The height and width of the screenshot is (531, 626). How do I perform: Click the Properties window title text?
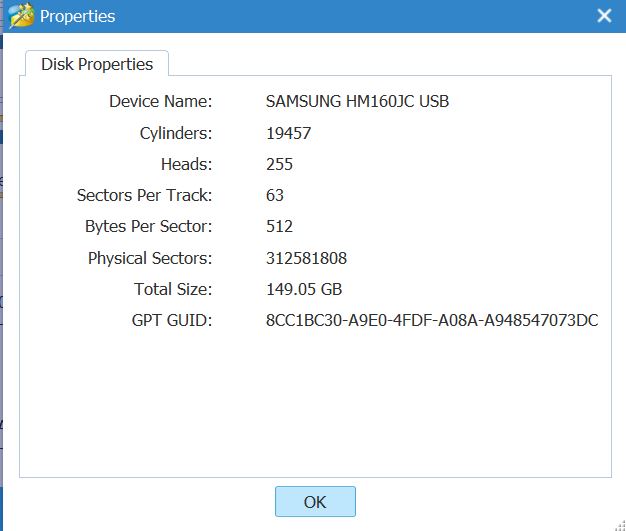pyautogui.click(x=77, y=16)
